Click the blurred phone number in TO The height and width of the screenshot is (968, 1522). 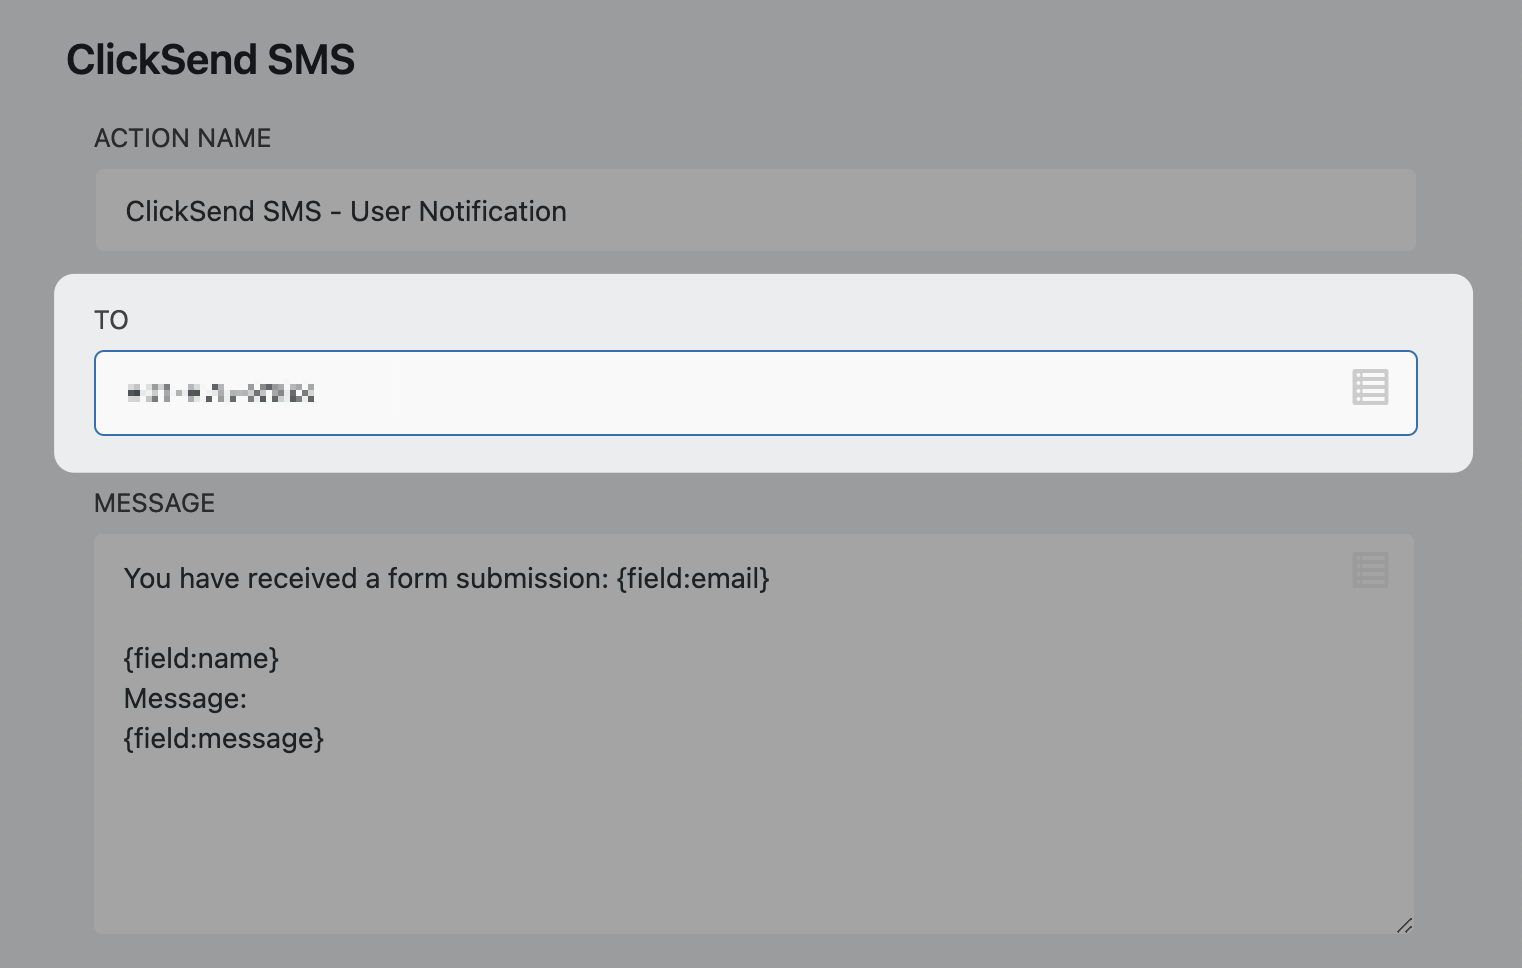220,393
